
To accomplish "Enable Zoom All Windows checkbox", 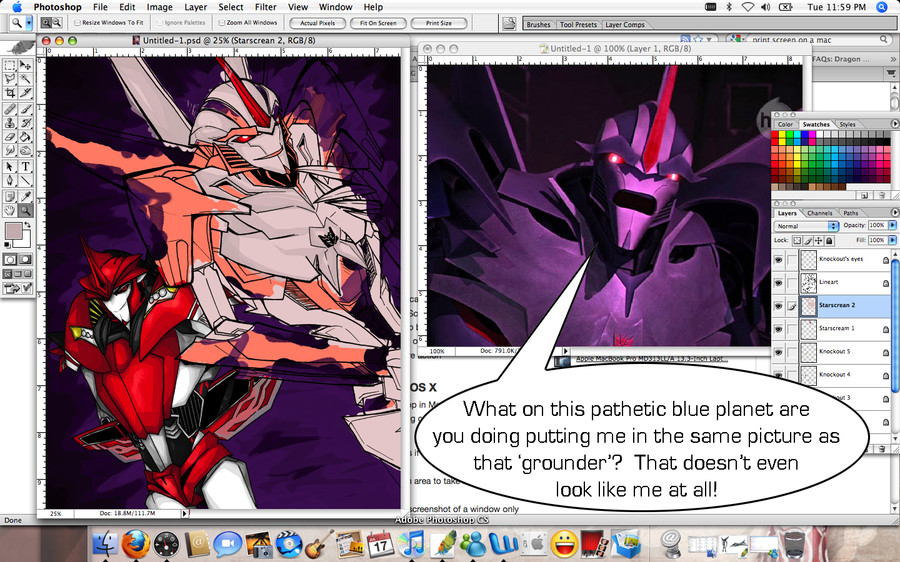I will (x=222, y=23).
